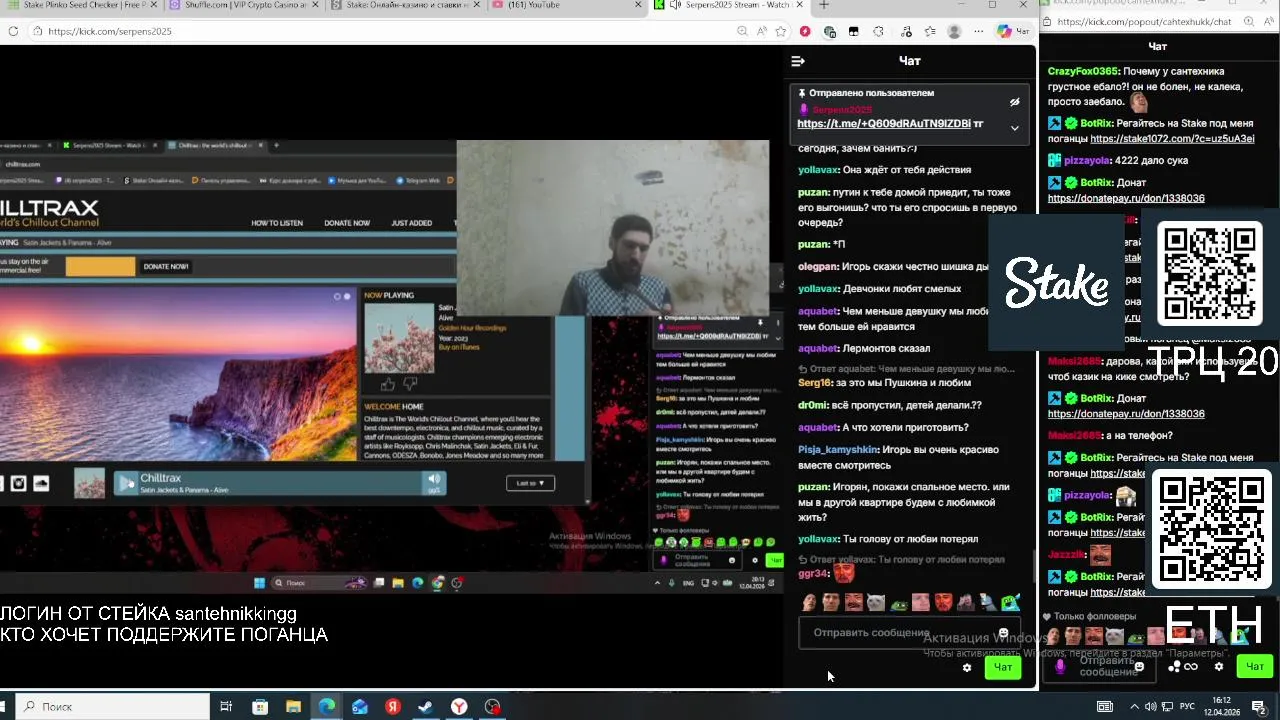Viewport: 1280px width, 720px height.
Task: Reload the page with refresh icon
Action: (13, 31)
